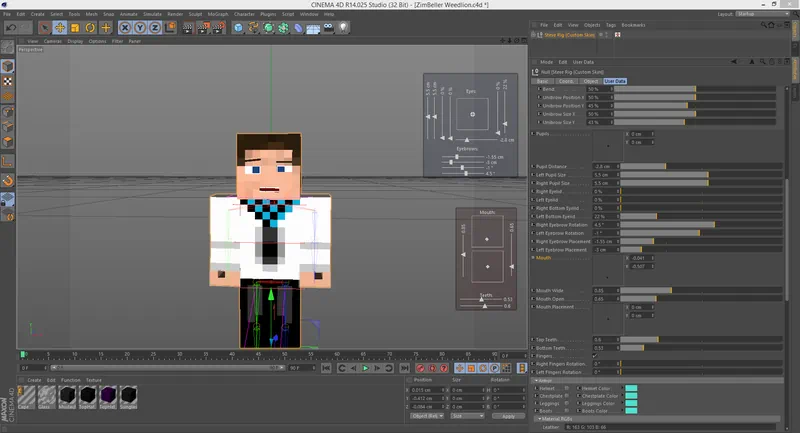Click the Right Eyebrow Rotation slider
The image size is (800, 433).
coord(701,224)
